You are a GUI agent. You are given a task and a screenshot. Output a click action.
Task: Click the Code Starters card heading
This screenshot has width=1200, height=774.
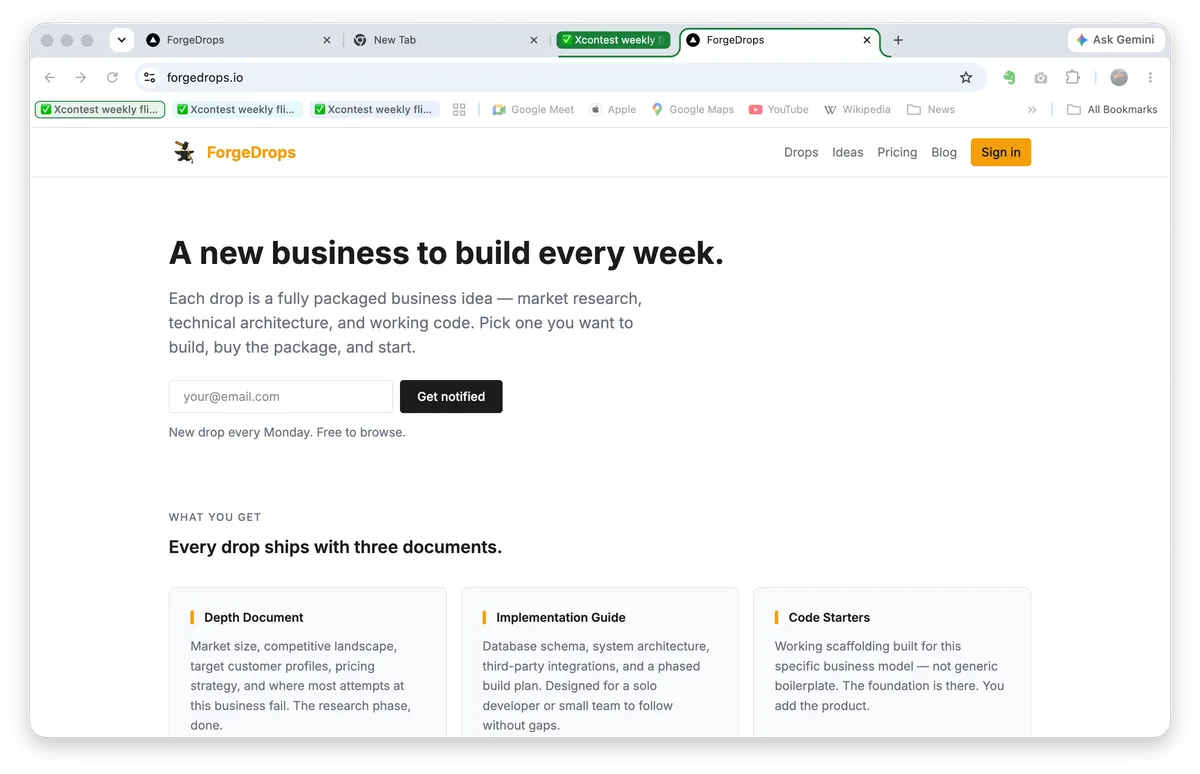click(x=829, y=617)
